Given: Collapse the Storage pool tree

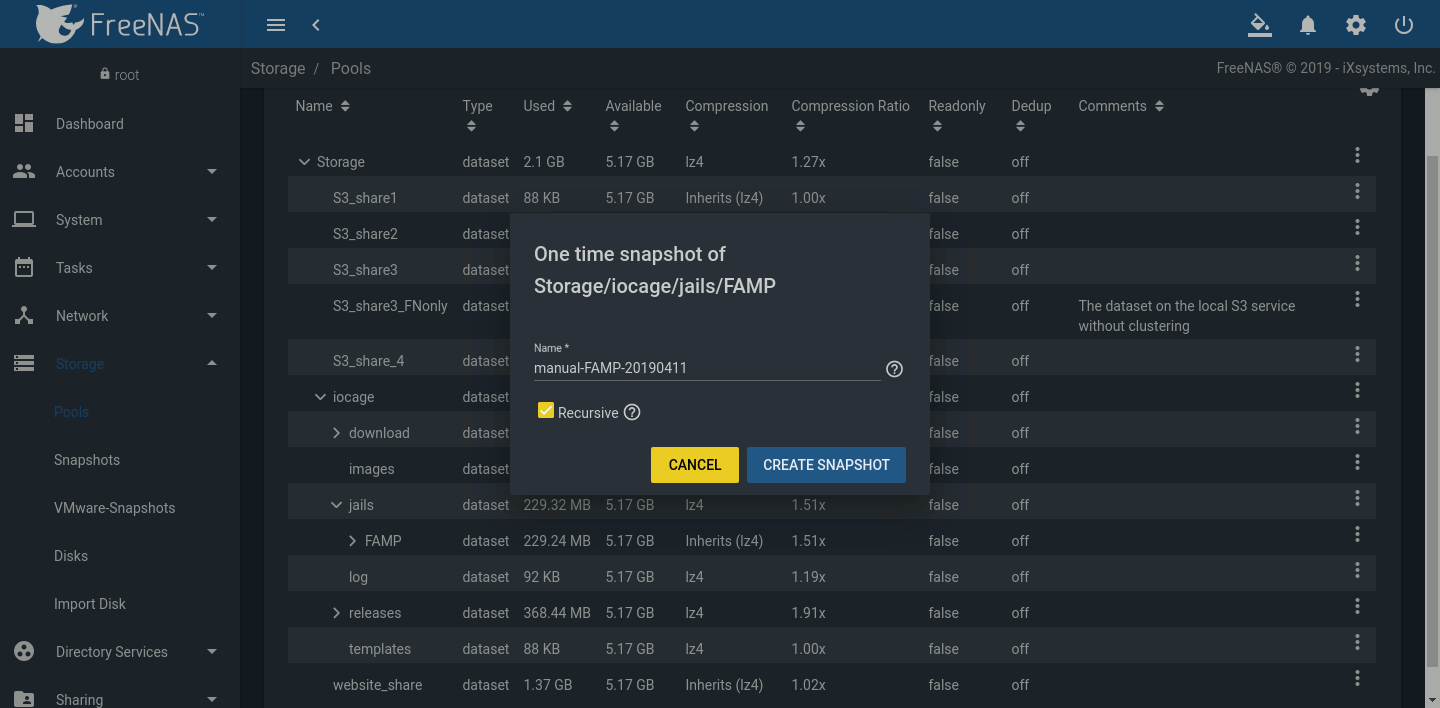Looking at the screenshot, I should [x=304, y=162].
